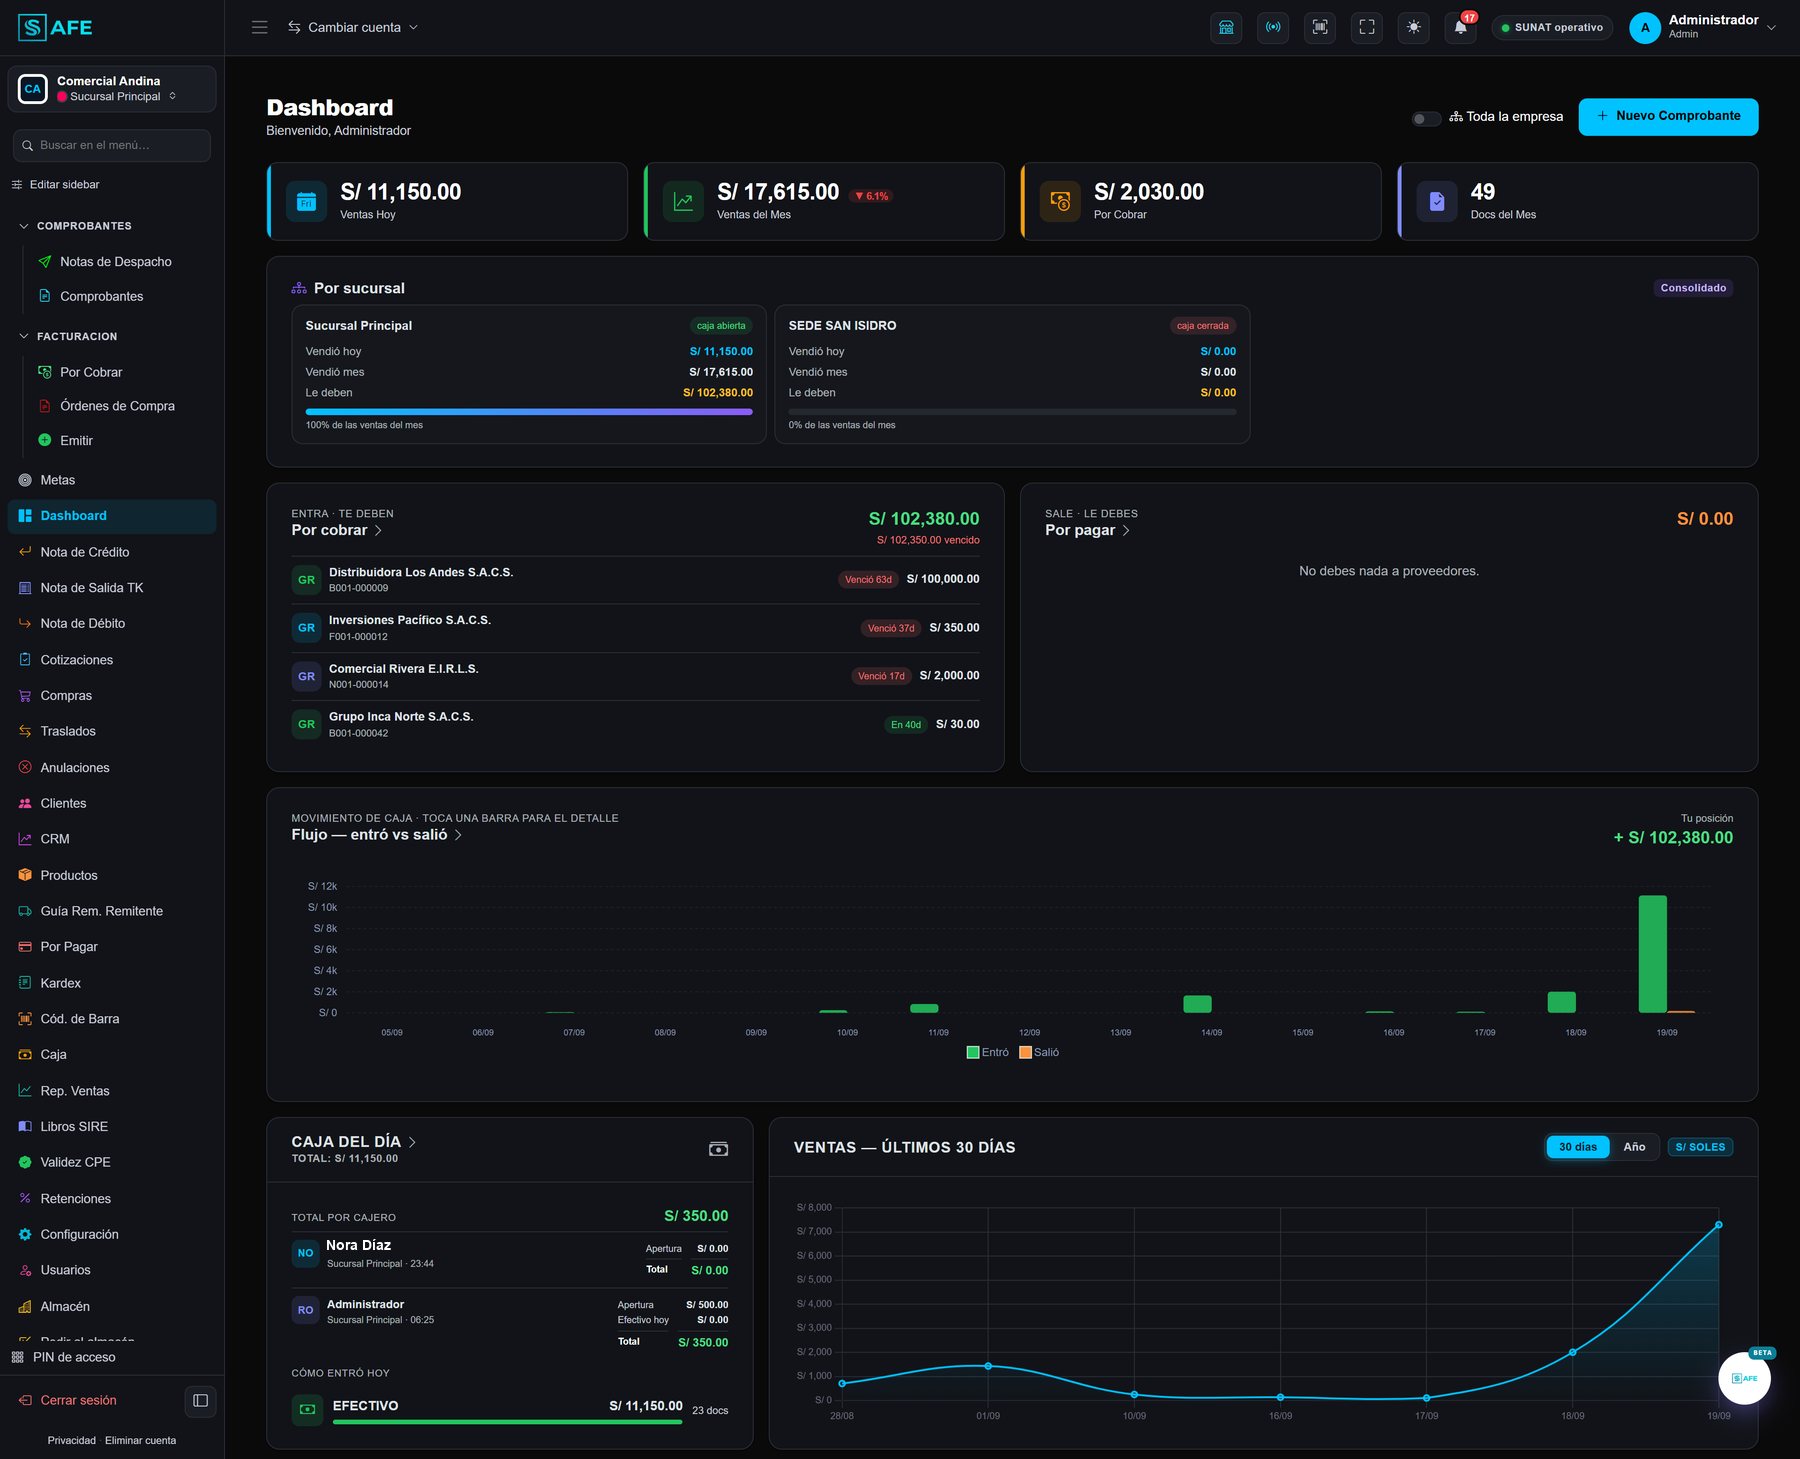Open the notifications bell

[1460, 27]
